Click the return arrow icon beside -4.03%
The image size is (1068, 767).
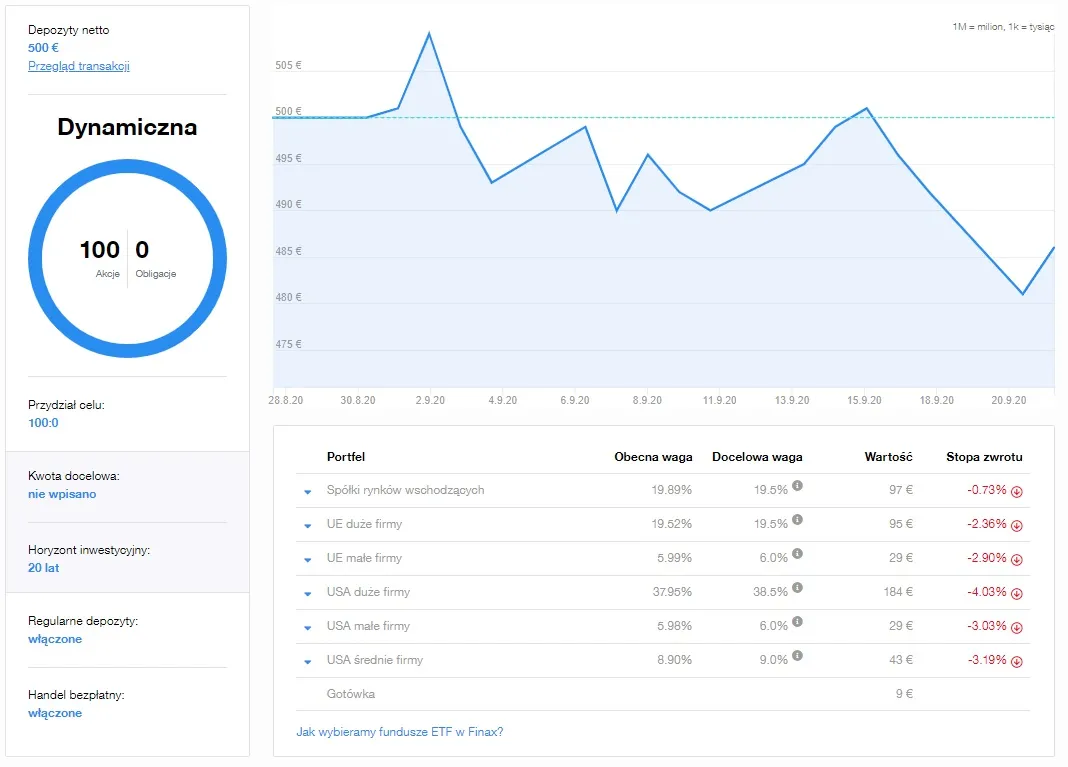point(1017,594)
